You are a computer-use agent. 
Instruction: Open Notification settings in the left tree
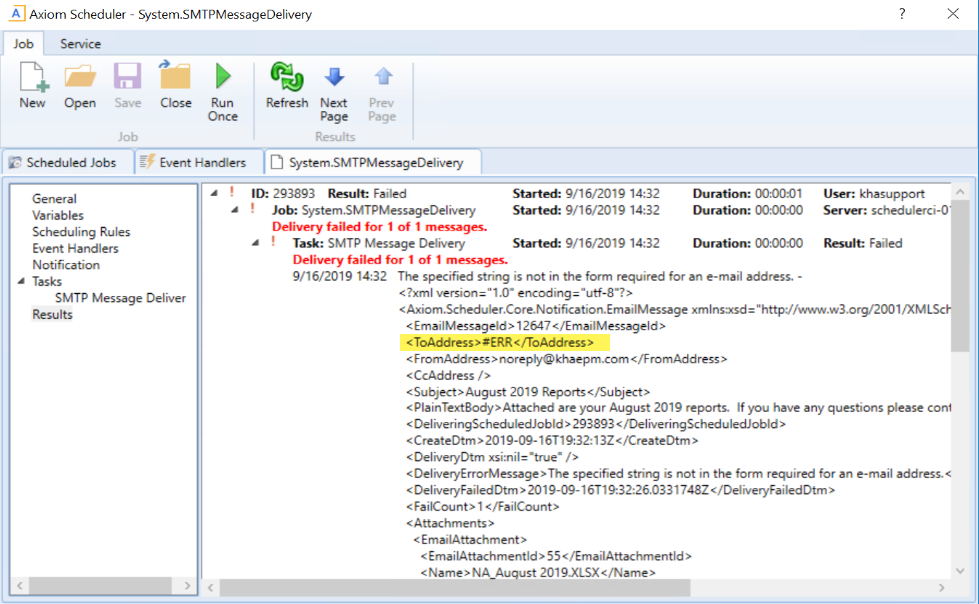click(66, 265)
